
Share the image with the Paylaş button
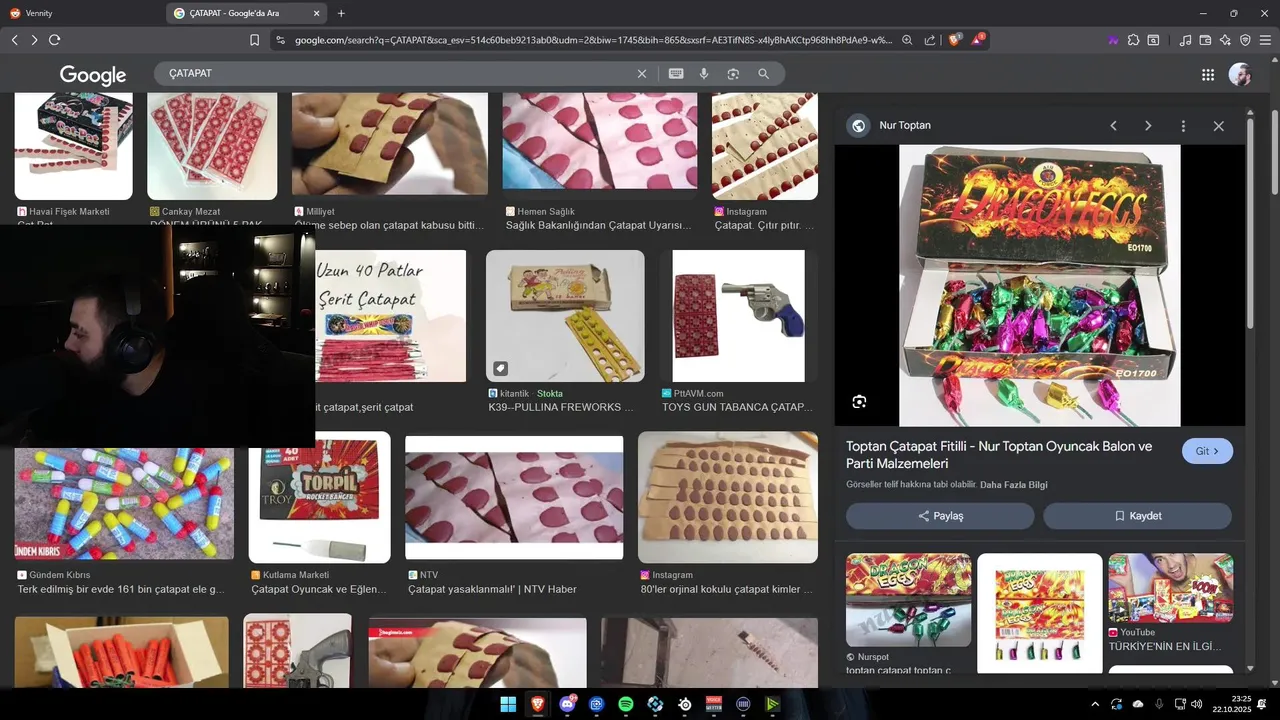[940, 516]
